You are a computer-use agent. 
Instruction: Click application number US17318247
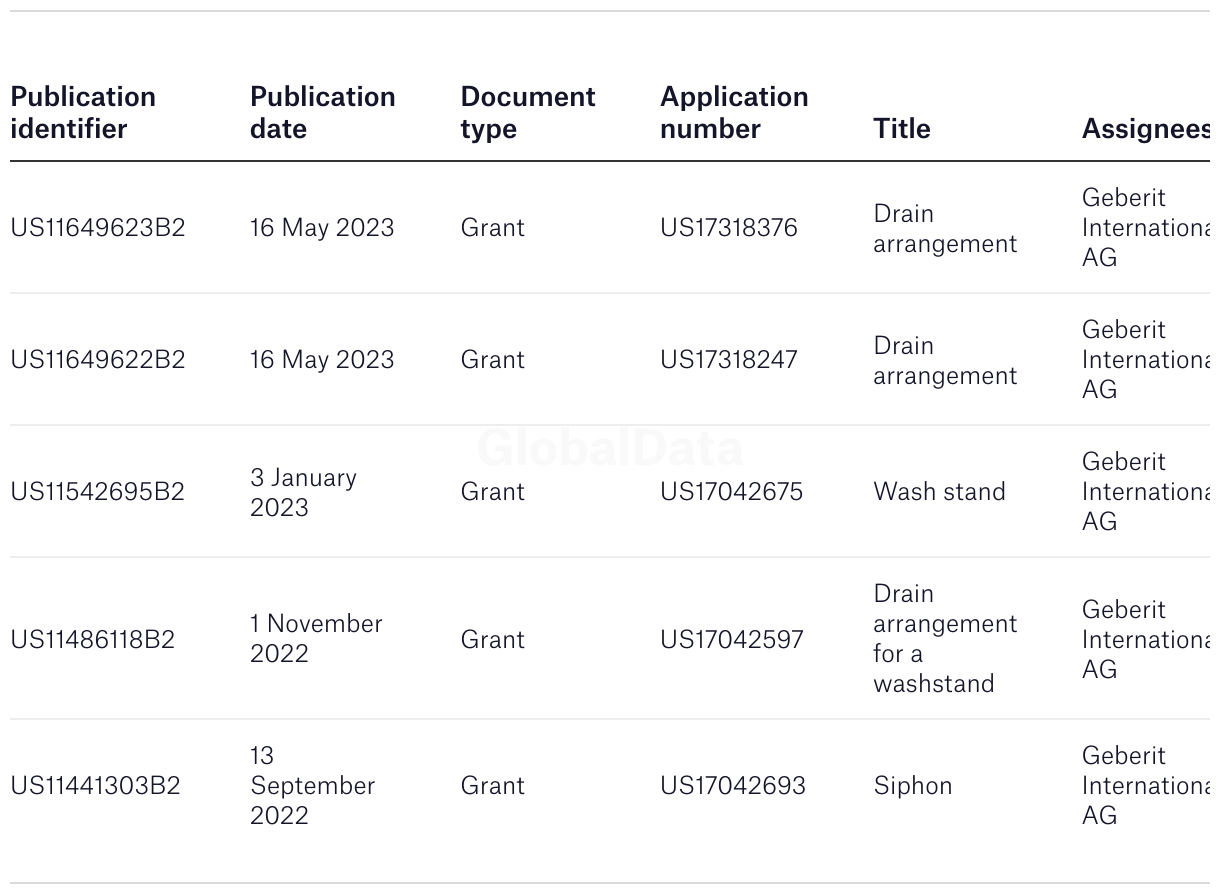coord(729,360)
